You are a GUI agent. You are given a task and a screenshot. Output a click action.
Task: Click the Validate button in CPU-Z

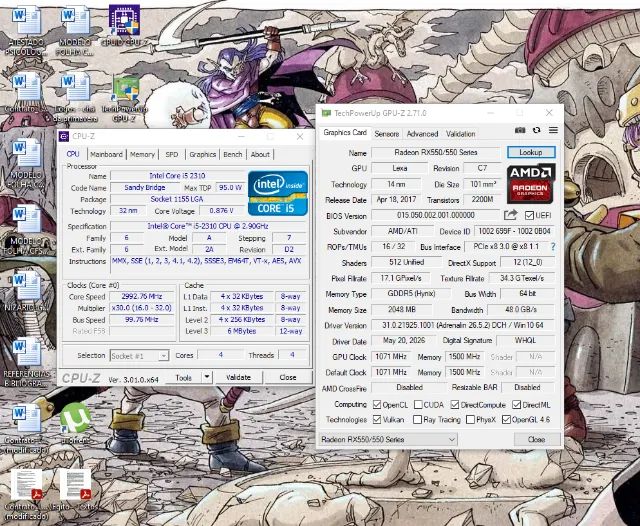(x=238, y=377)
